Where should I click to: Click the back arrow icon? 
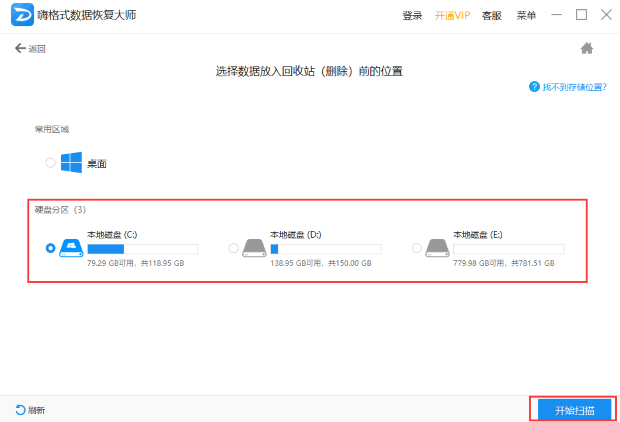pyautogui.click(x=20, y=48)
